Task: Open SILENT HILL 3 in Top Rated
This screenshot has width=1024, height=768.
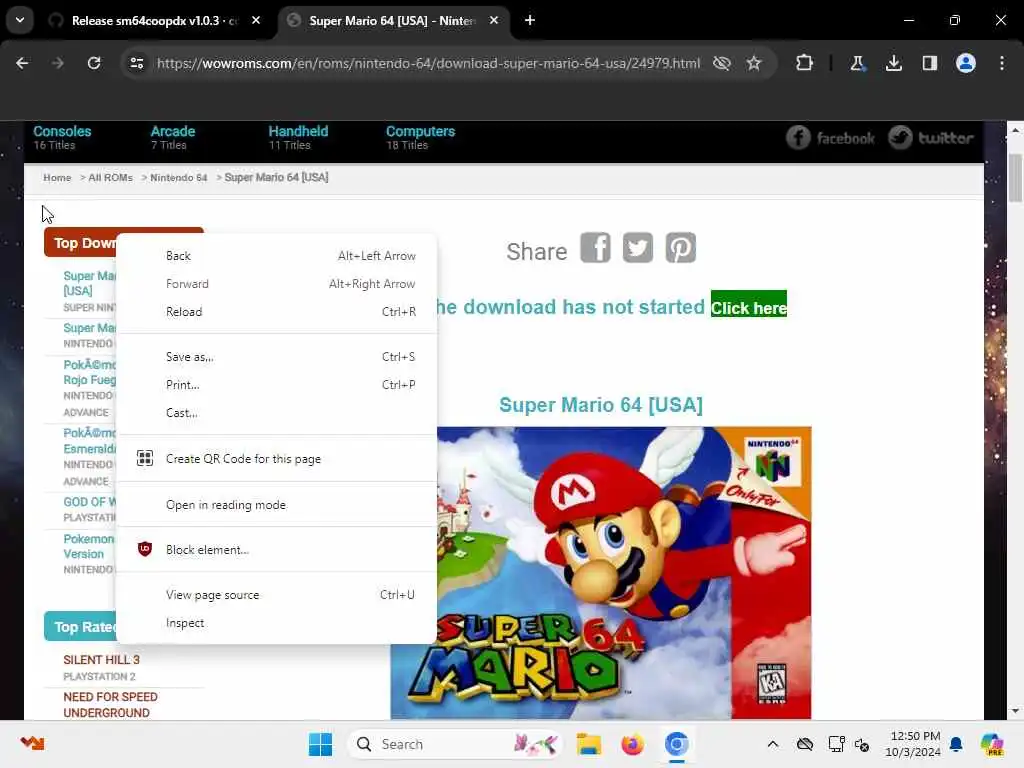Action: pyautogui.click(x=101, y=660)
